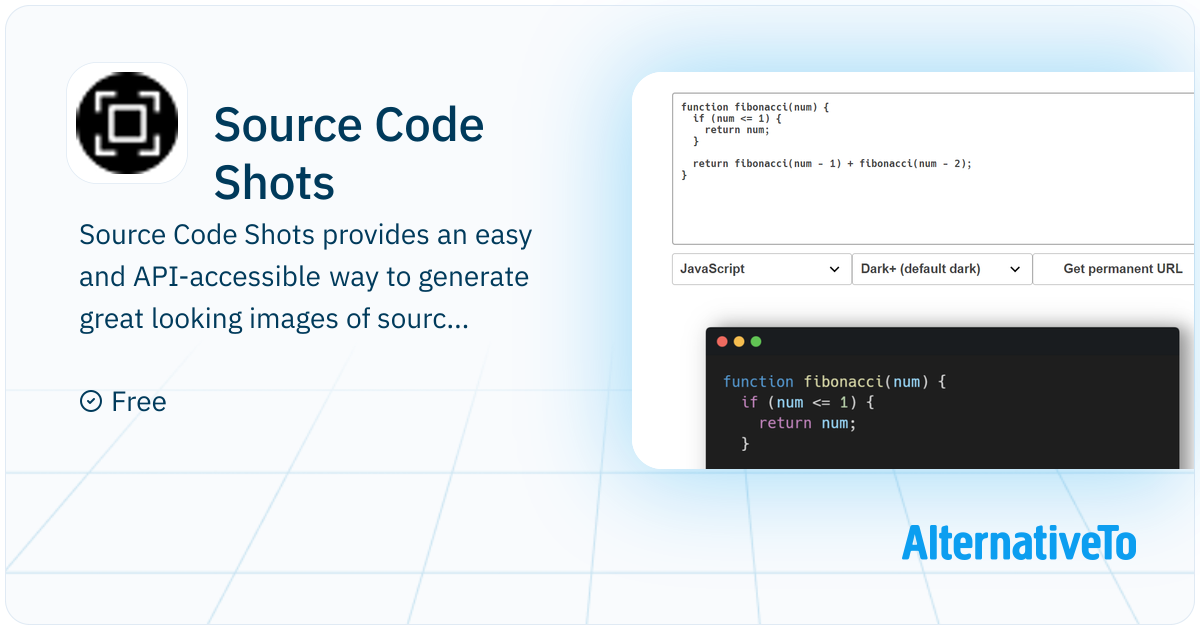The width and height of the screenshot is (1200, 630).
Task: Click the description text about generating images
Action: pos(306,277)
